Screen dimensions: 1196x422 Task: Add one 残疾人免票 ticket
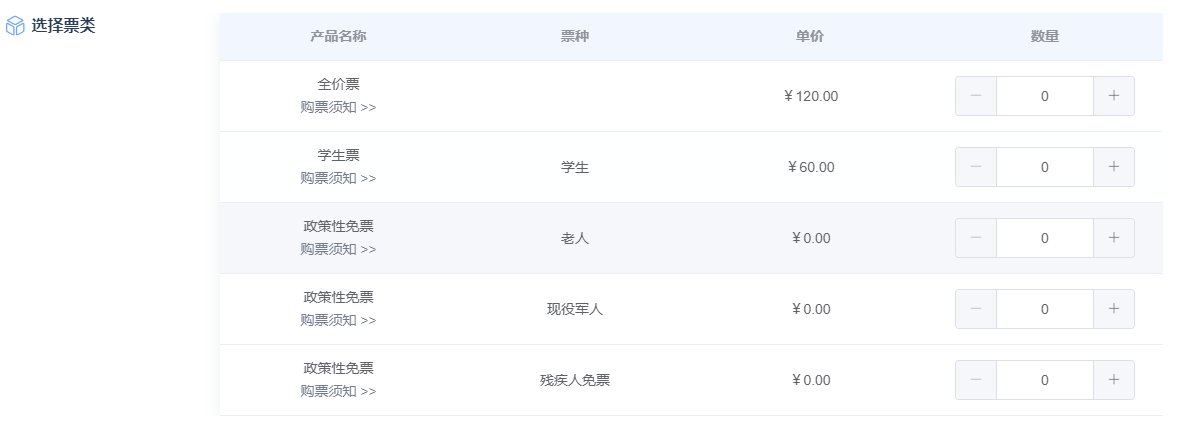click(x=1113, y=380)
